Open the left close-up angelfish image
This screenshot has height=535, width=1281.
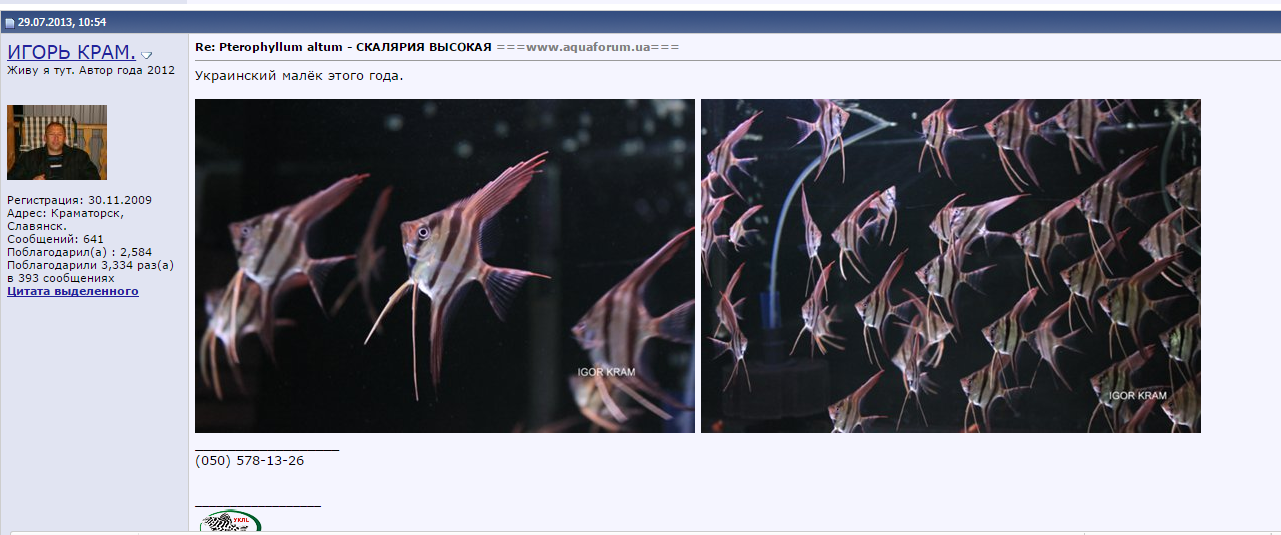click(444, 266)
